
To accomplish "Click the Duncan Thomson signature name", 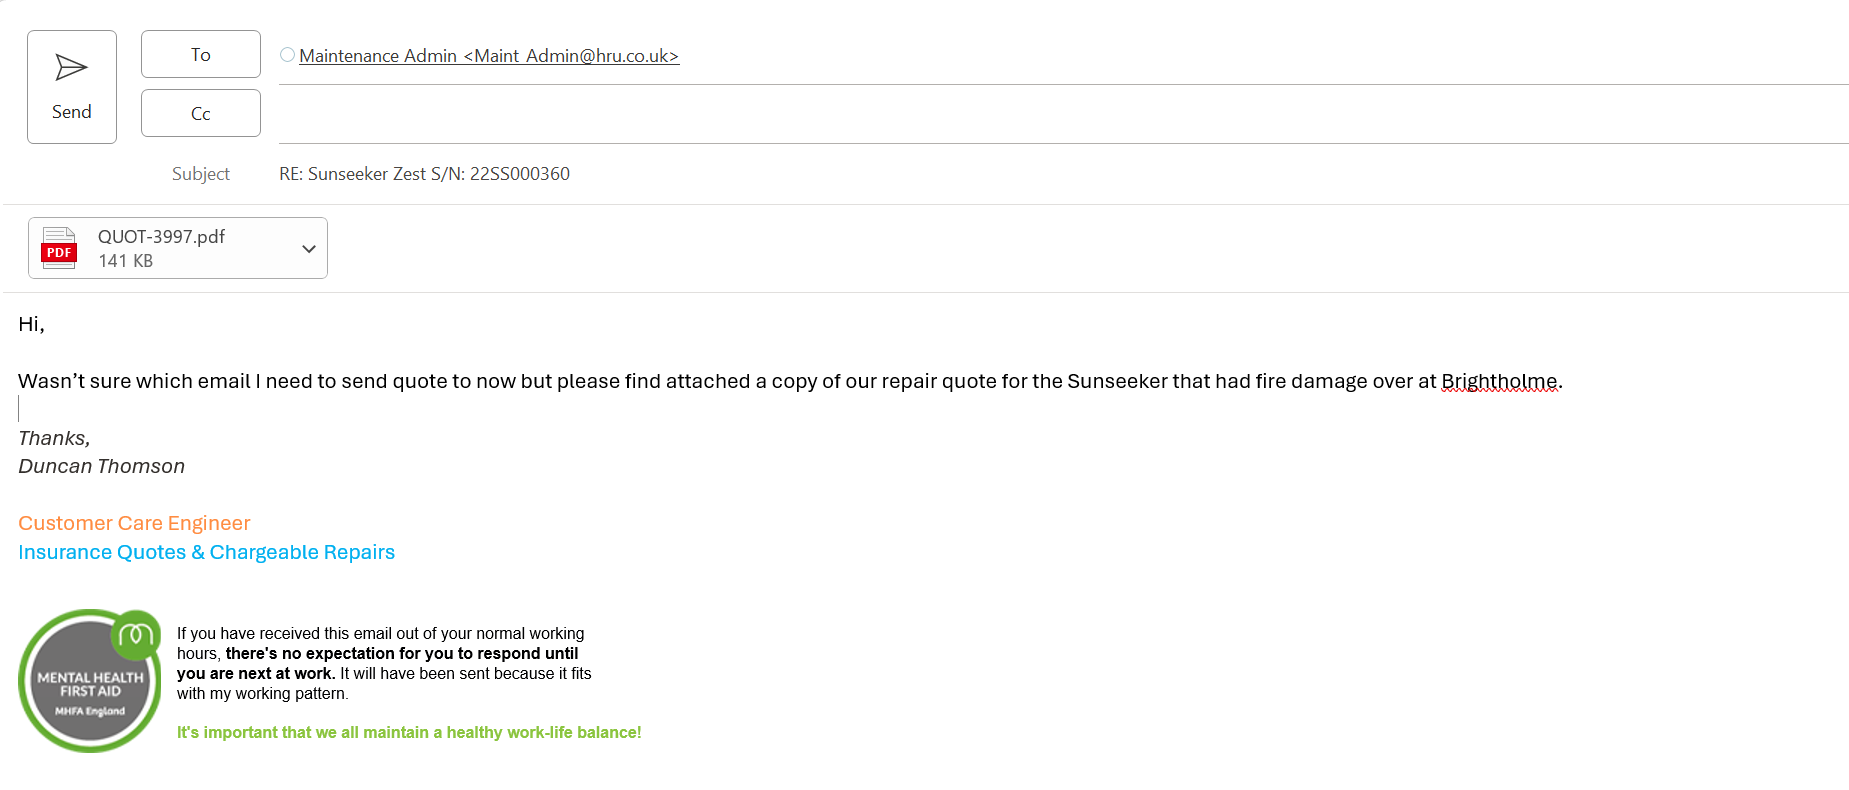I will point(101,466).
